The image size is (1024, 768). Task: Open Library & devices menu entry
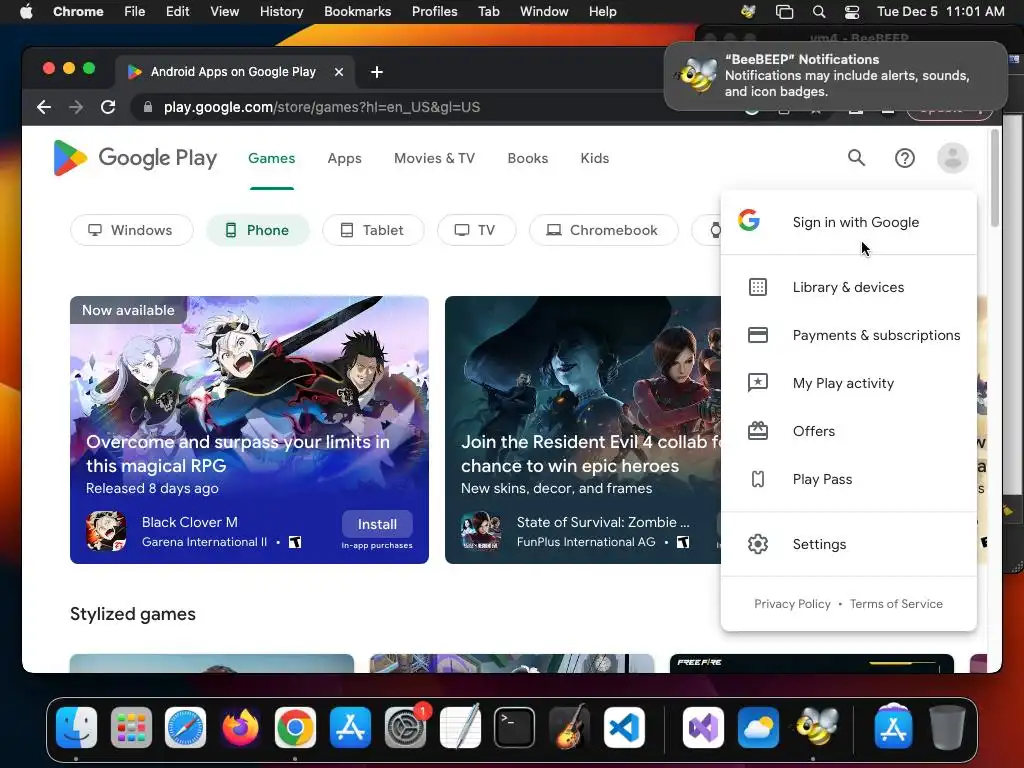(x=848, y=287)
